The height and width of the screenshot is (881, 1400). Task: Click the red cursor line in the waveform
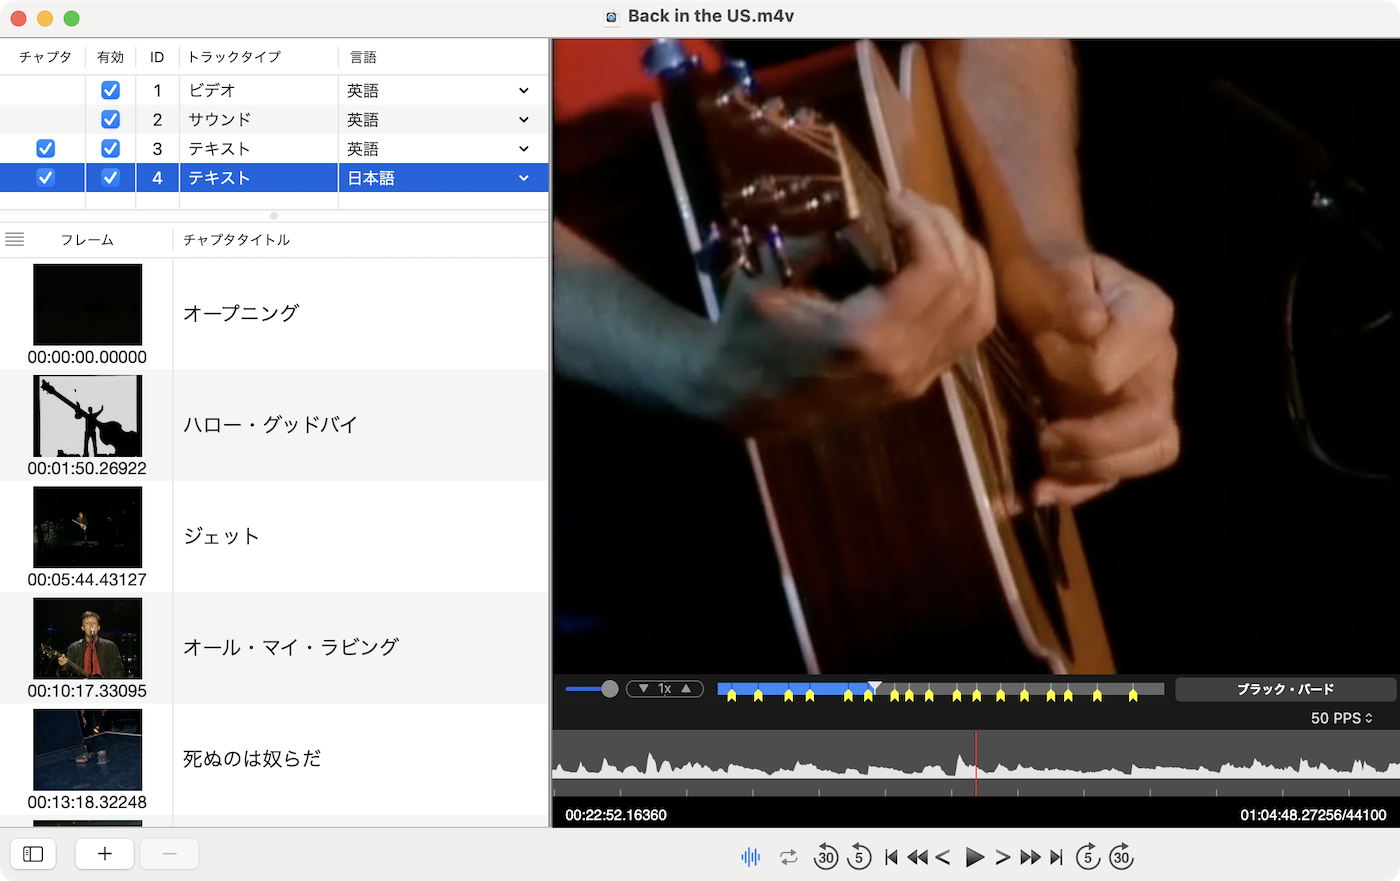pyautogui.click(x=976, y=763)
